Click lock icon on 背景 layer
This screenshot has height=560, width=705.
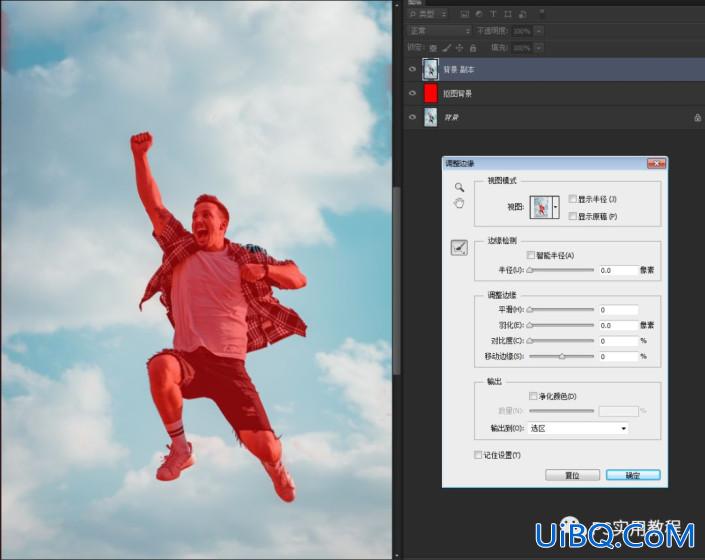(x=697, y=118)
